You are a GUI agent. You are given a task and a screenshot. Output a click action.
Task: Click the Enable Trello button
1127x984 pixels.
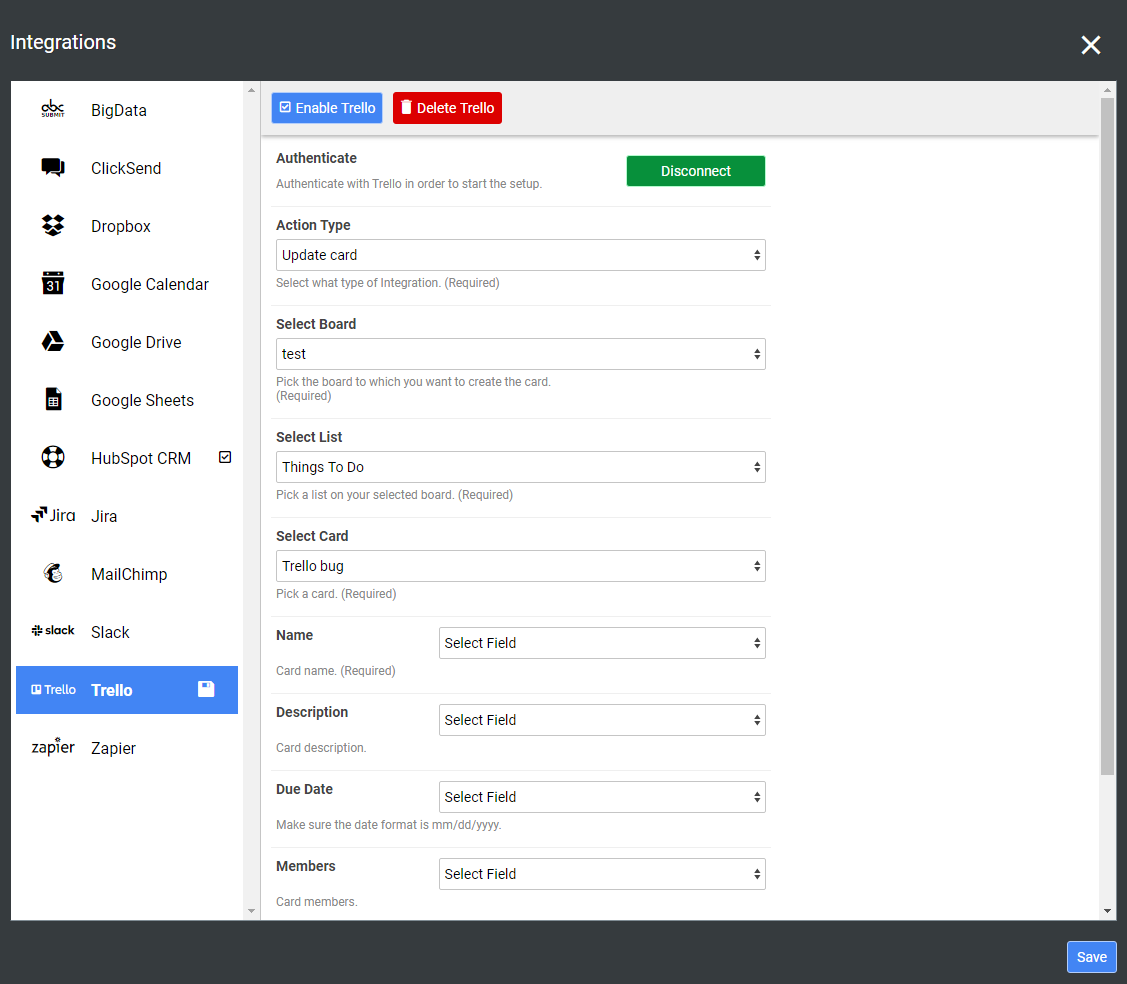tap(327, 108)
